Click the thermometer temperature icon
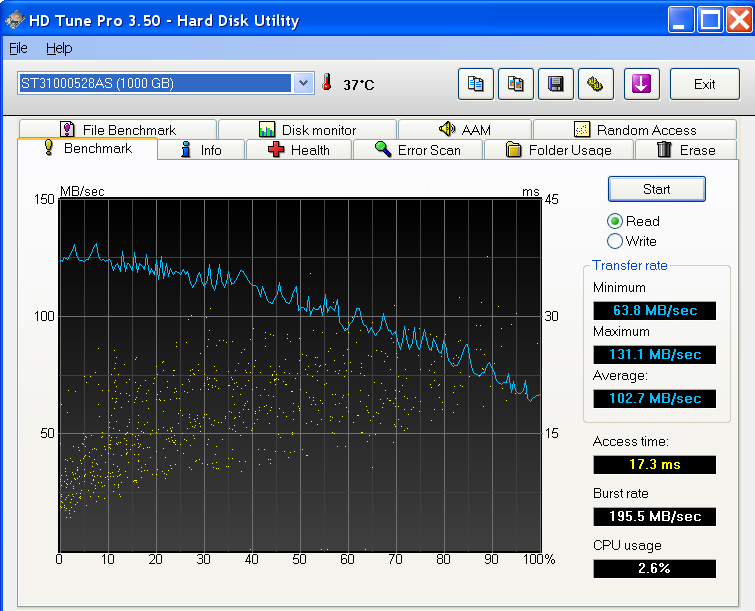Image resolution: width=755 pixels, height=611 pixels. [326, 84]
